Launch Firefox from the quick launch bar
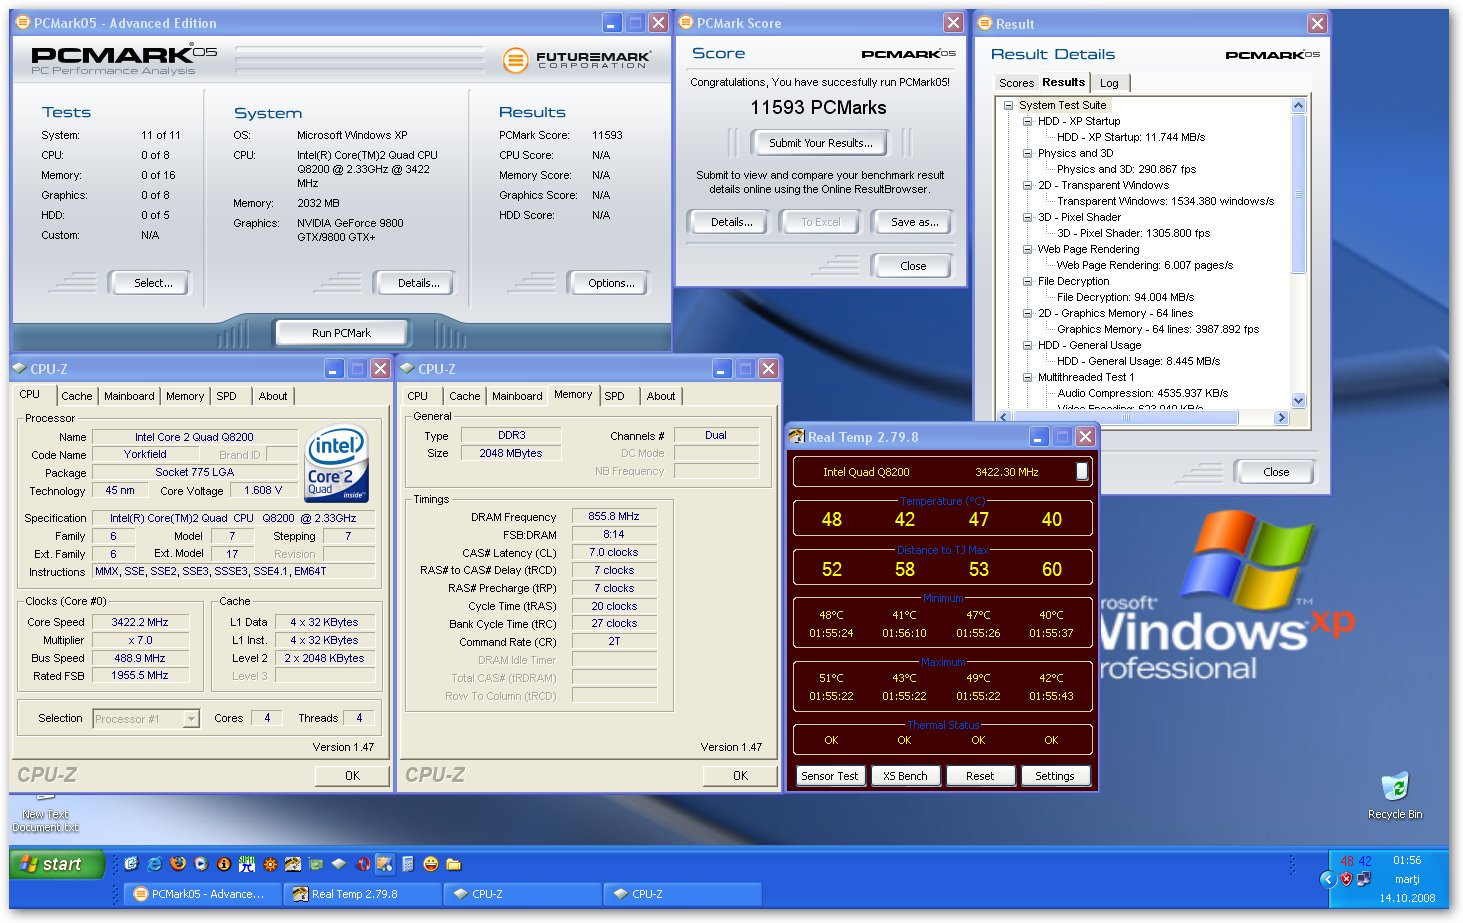 (178, 864)
